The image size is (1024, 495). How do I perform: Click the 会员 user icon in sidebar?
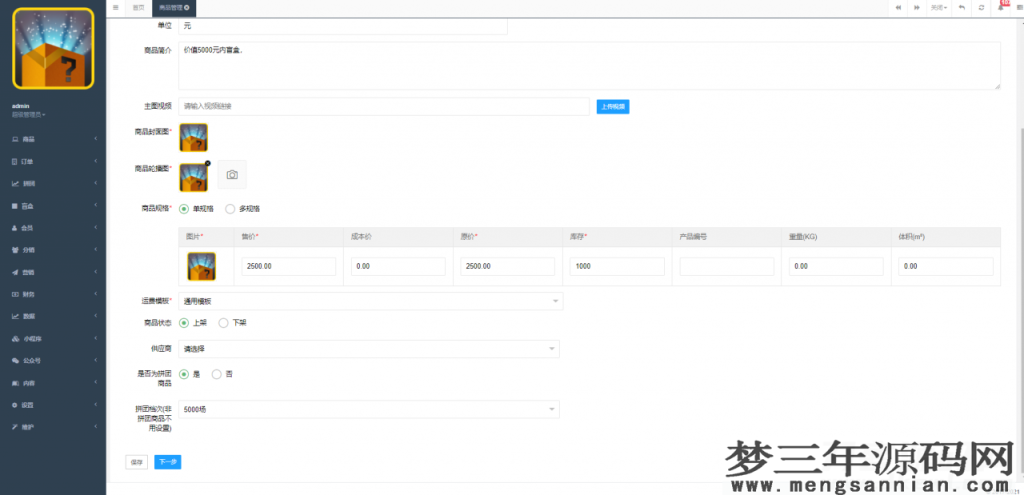click(x=15, y=228)
